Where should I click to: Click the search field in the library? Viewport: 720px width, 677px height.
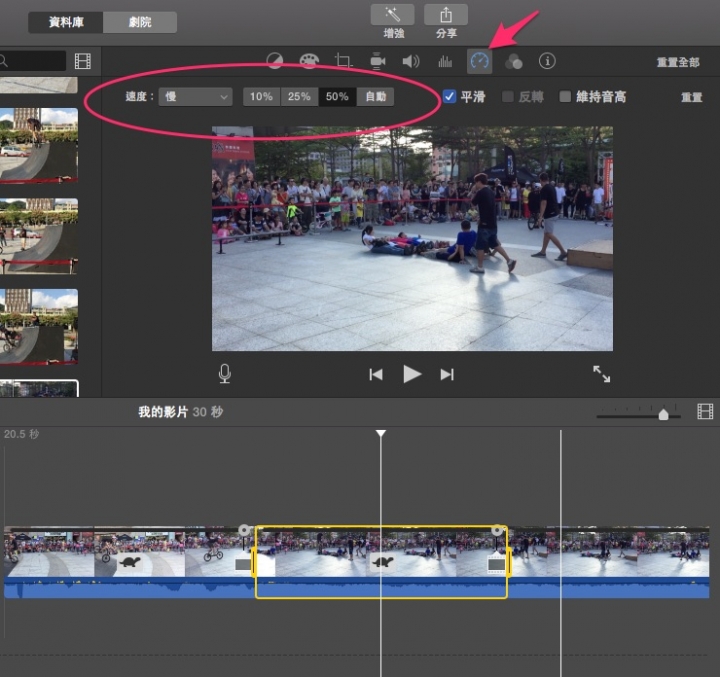33,61
